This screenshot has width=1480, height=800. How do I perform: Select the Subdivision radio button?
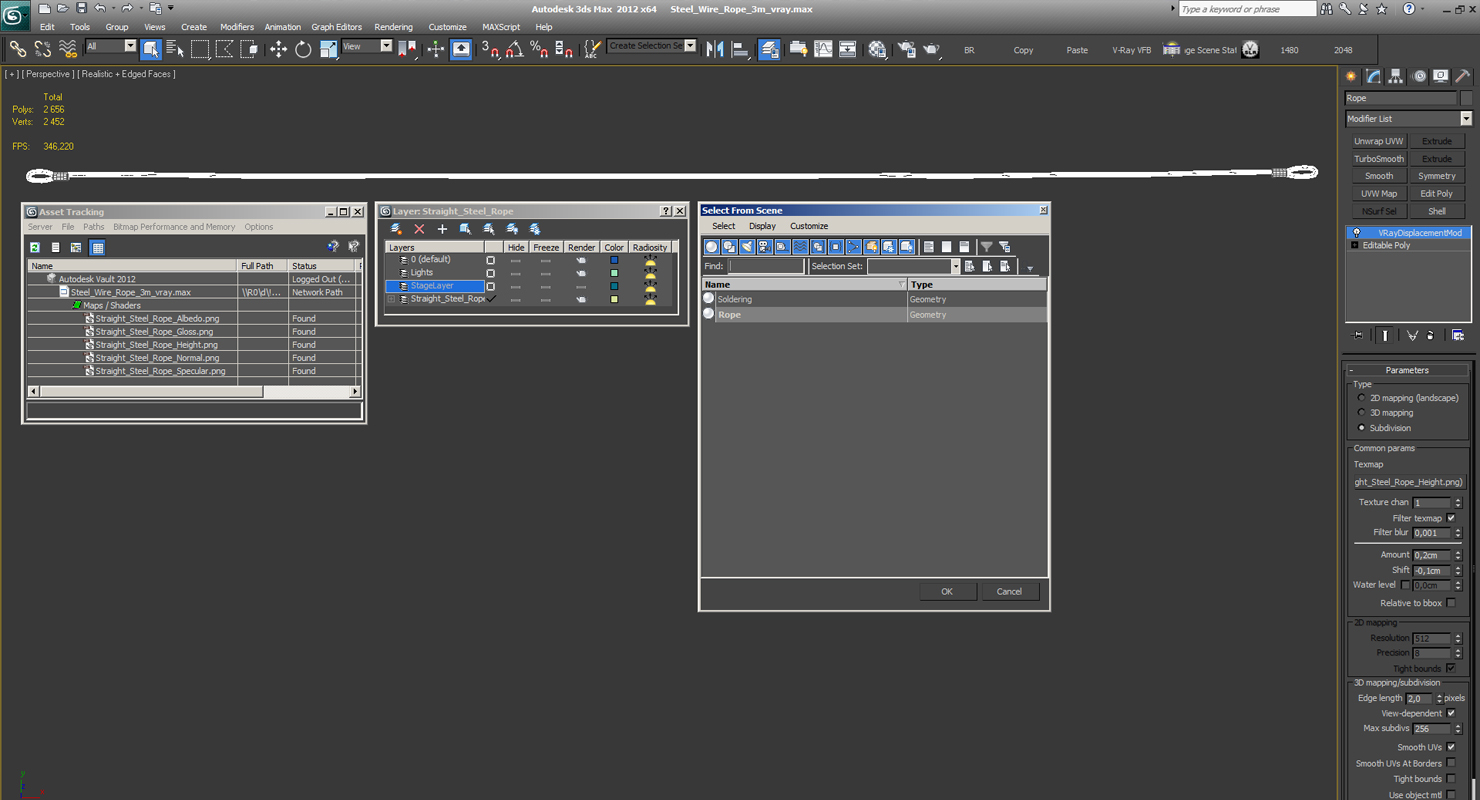click(x=1362, y=428)
